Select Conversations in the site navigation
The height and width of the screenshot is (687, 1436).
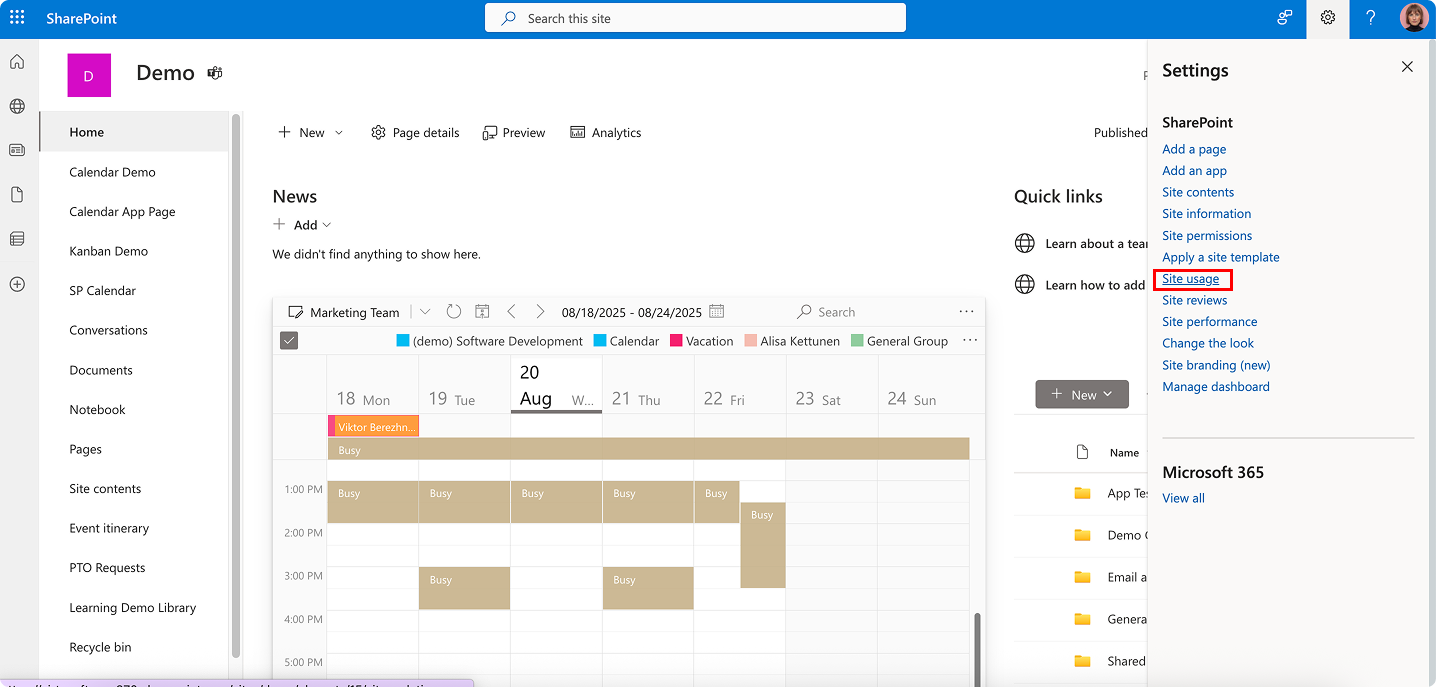pos(108,330)
